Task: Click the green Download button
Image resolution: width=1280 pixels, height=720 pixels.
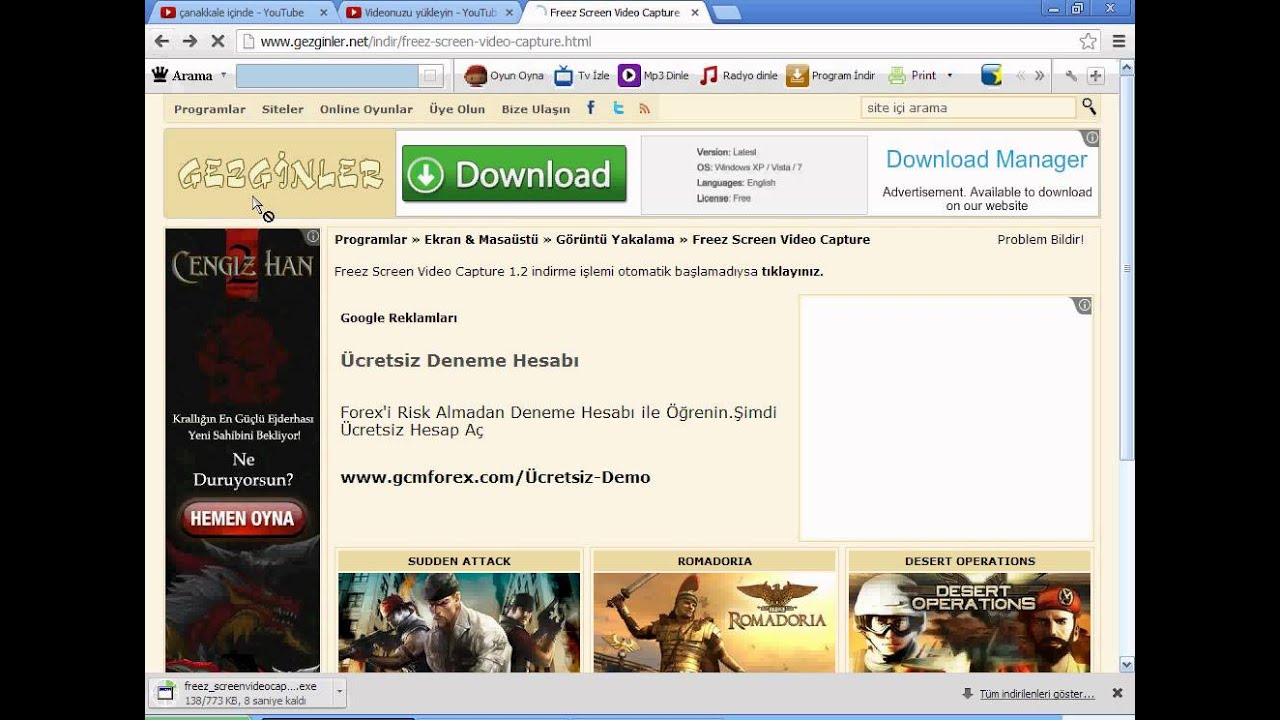Action: (514, 174)
